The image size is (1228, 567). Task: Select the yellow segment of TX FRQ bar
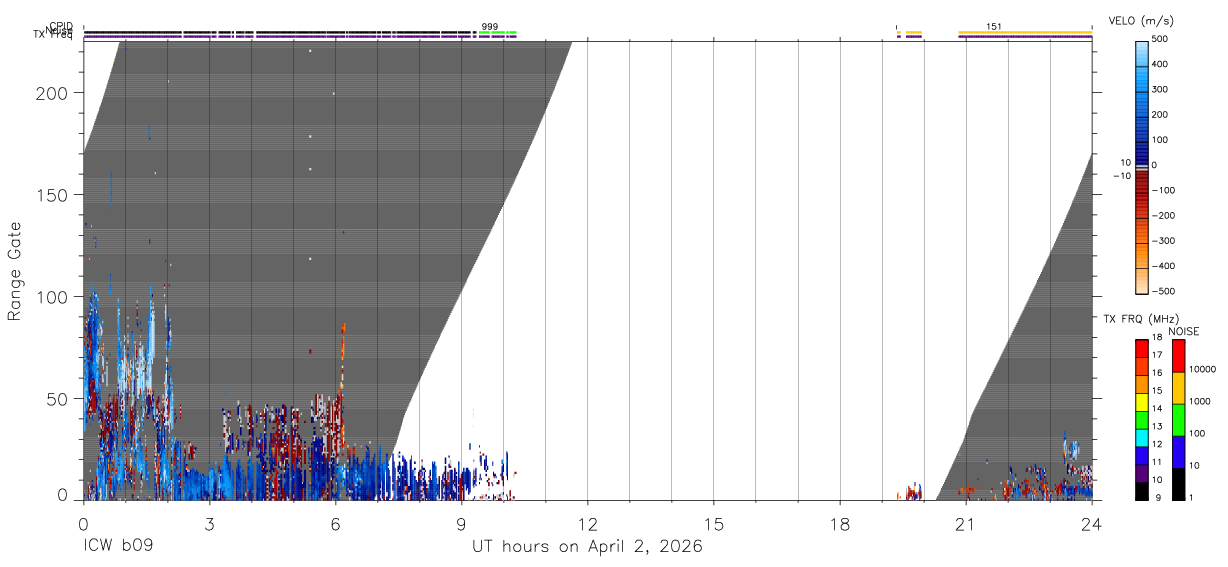point(1141,403)
